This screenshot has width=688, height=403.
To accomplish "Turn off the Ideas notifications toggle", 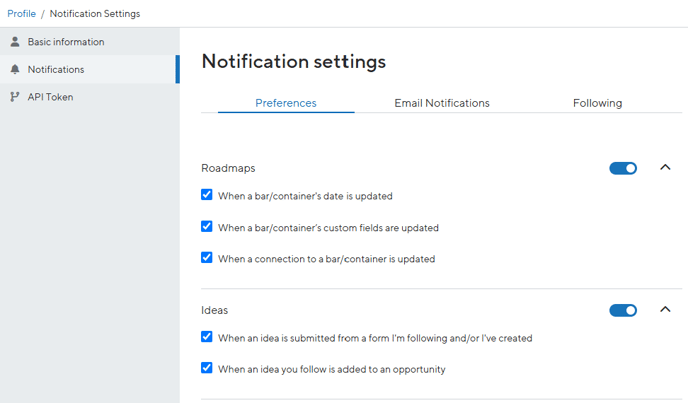I will (x=623, y=310).
